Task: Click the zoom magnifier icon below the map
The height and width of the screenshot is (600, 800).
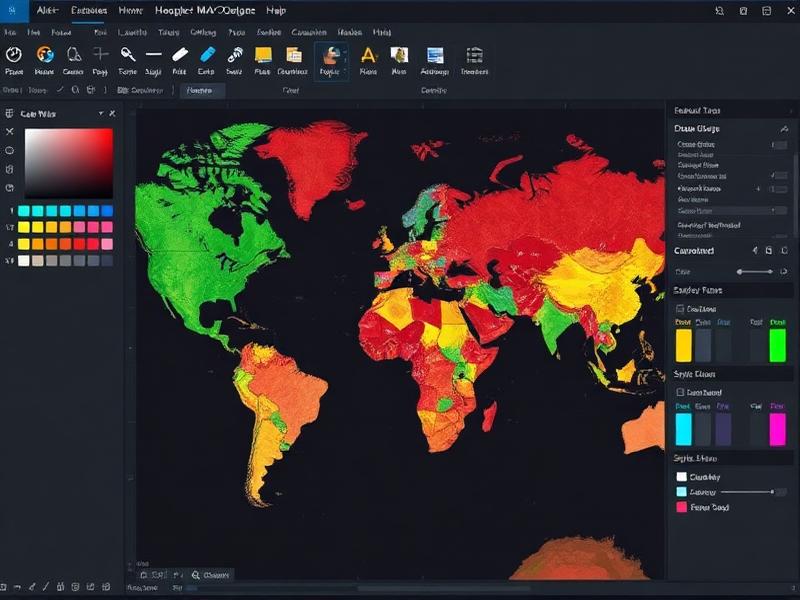Action: 195,575
